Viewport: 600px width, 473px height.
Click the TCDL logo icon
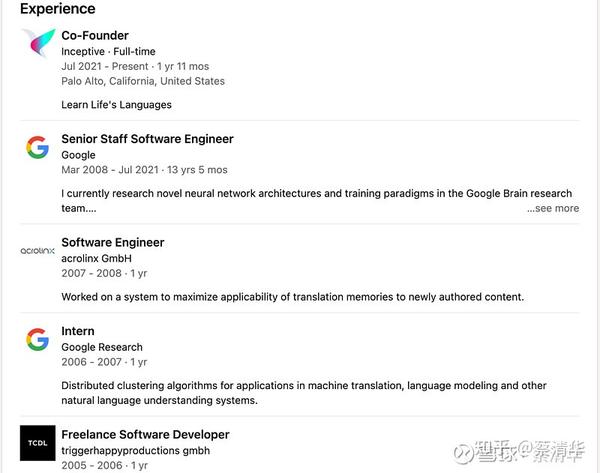click(x=38, y=443)
